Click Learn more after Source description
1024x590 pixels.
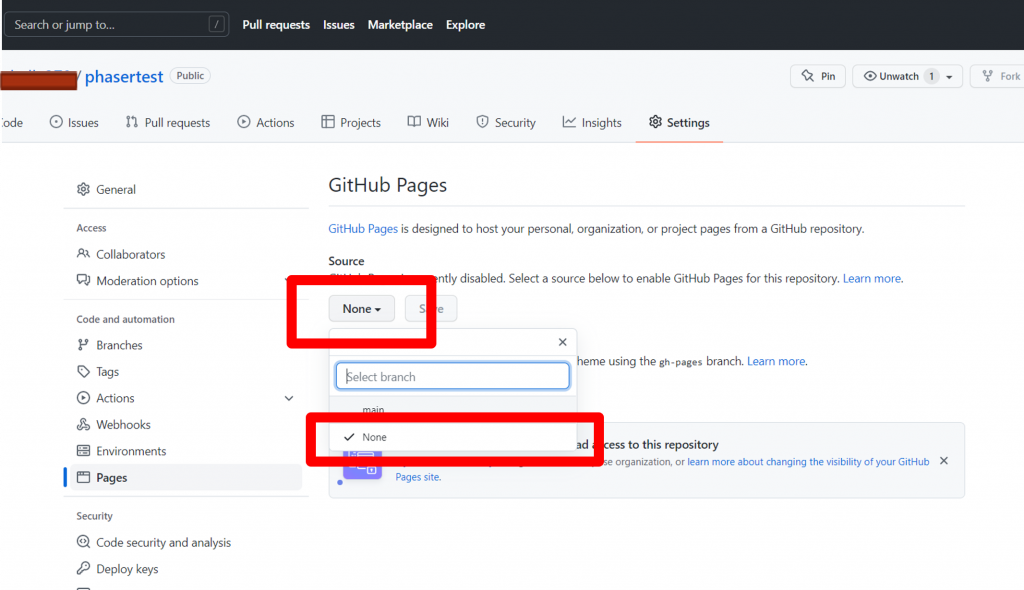point(872,278)
